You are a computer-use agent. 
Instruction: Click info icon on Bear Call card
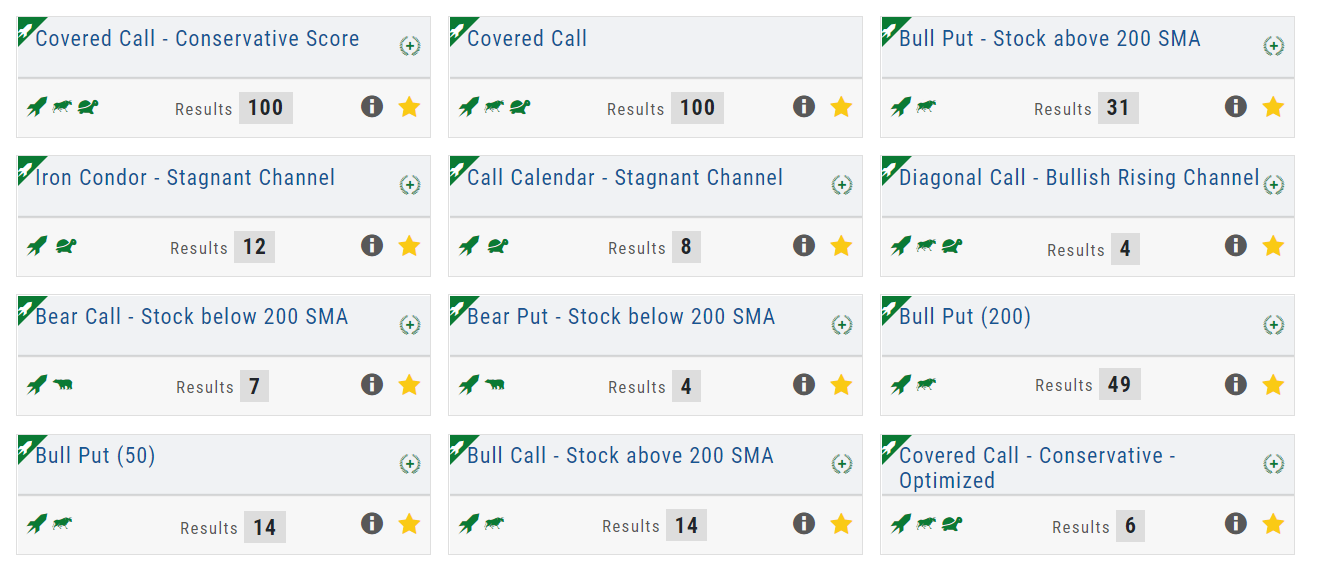372,384
